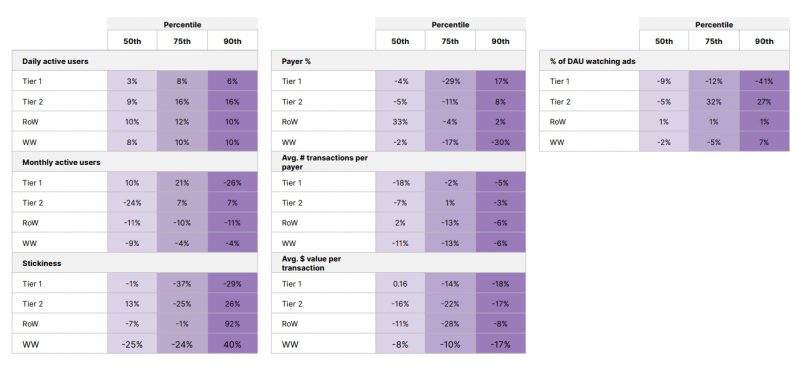The height and width of the screenshot is (367, 800).
Task: Select Avg. $ value per transaction header
Action: 398,263
